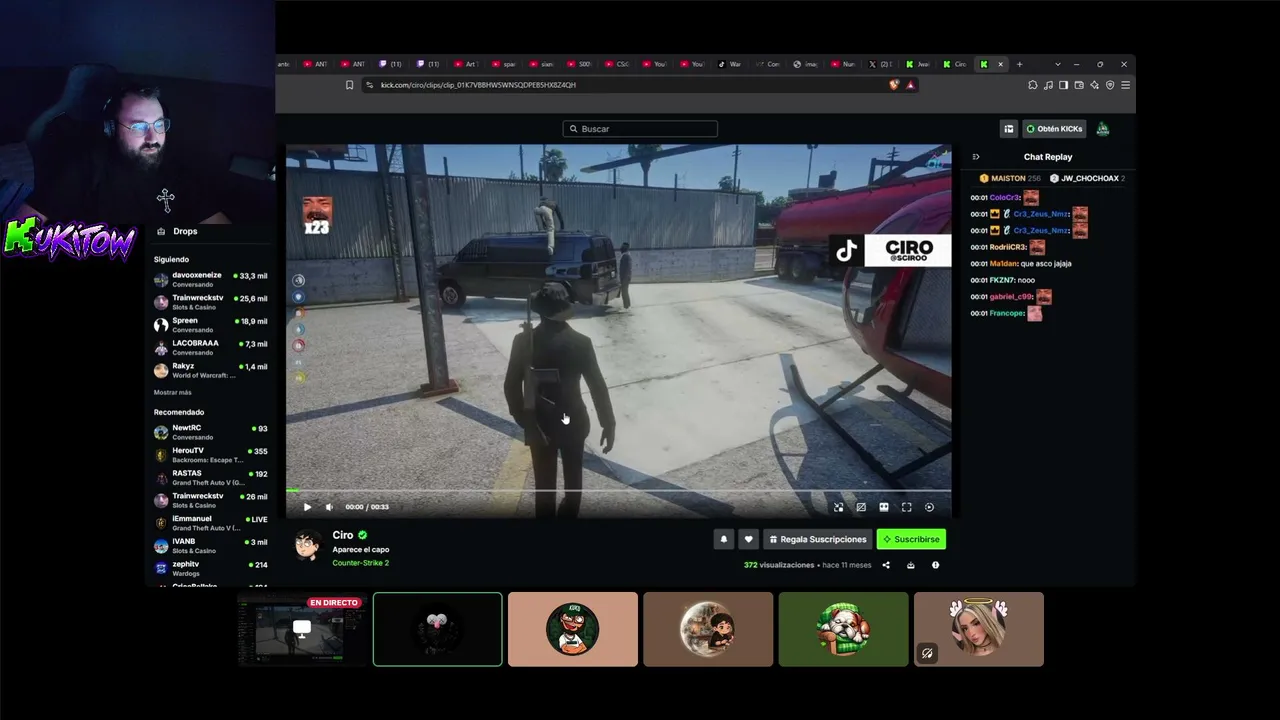This screenshot has width=1280, height=720.
Task: Open recommended channel HerouTV
Action: click(x=210, y=455)
